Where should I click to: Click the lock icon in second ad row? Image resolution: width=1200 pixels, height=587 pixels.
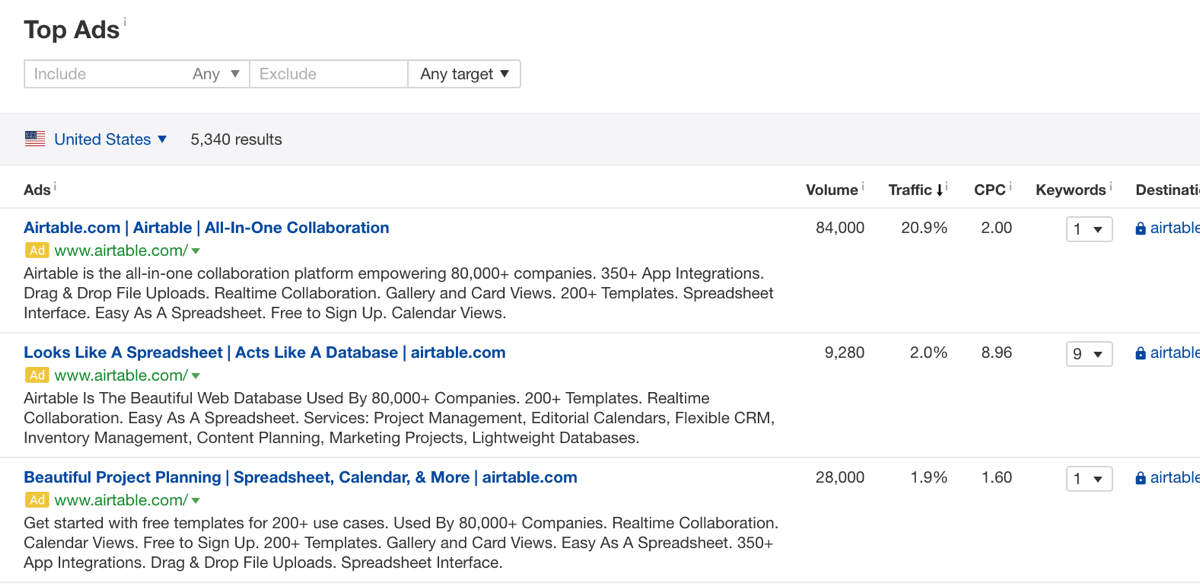[1141, 354]
